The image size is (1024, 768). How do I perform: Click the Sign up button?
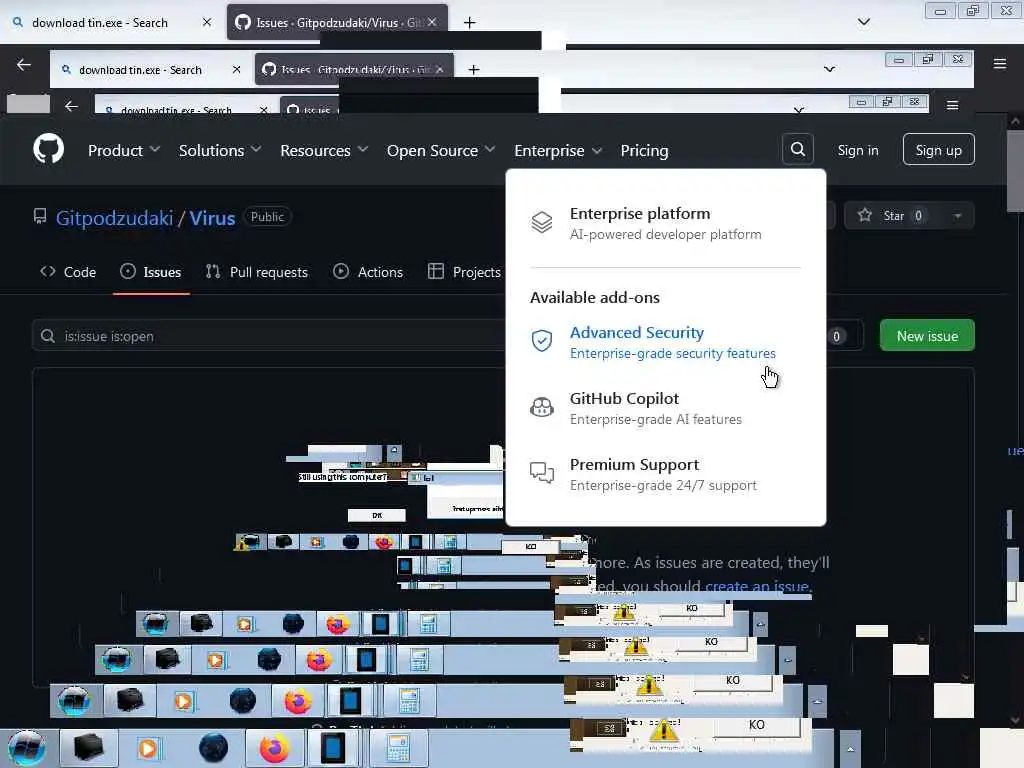tap(938, 150)
